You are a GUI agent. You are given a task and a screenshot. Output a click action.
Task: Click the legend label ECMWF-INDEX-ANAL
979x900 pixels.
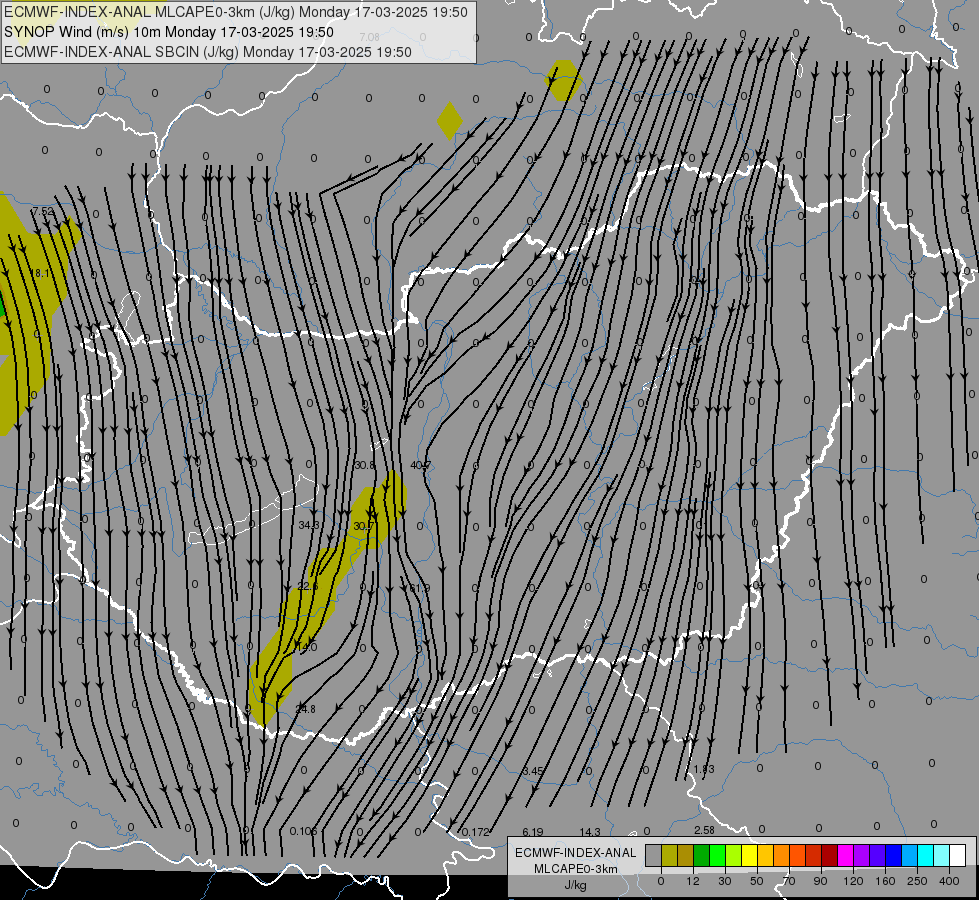click(x=576, y=853)
